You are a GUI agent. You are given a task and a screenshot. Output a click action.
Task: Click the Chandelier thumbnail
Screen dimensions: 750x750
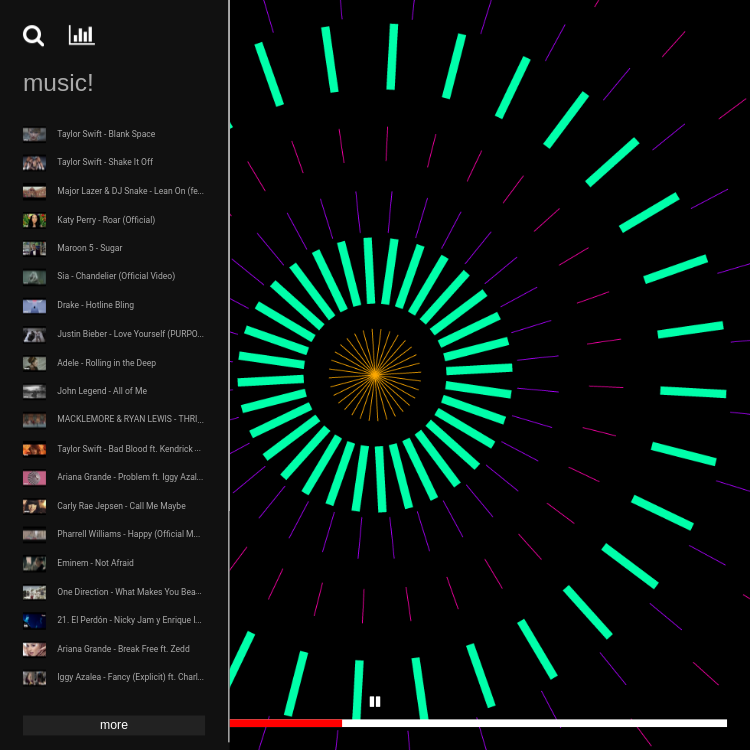(34, 277)
